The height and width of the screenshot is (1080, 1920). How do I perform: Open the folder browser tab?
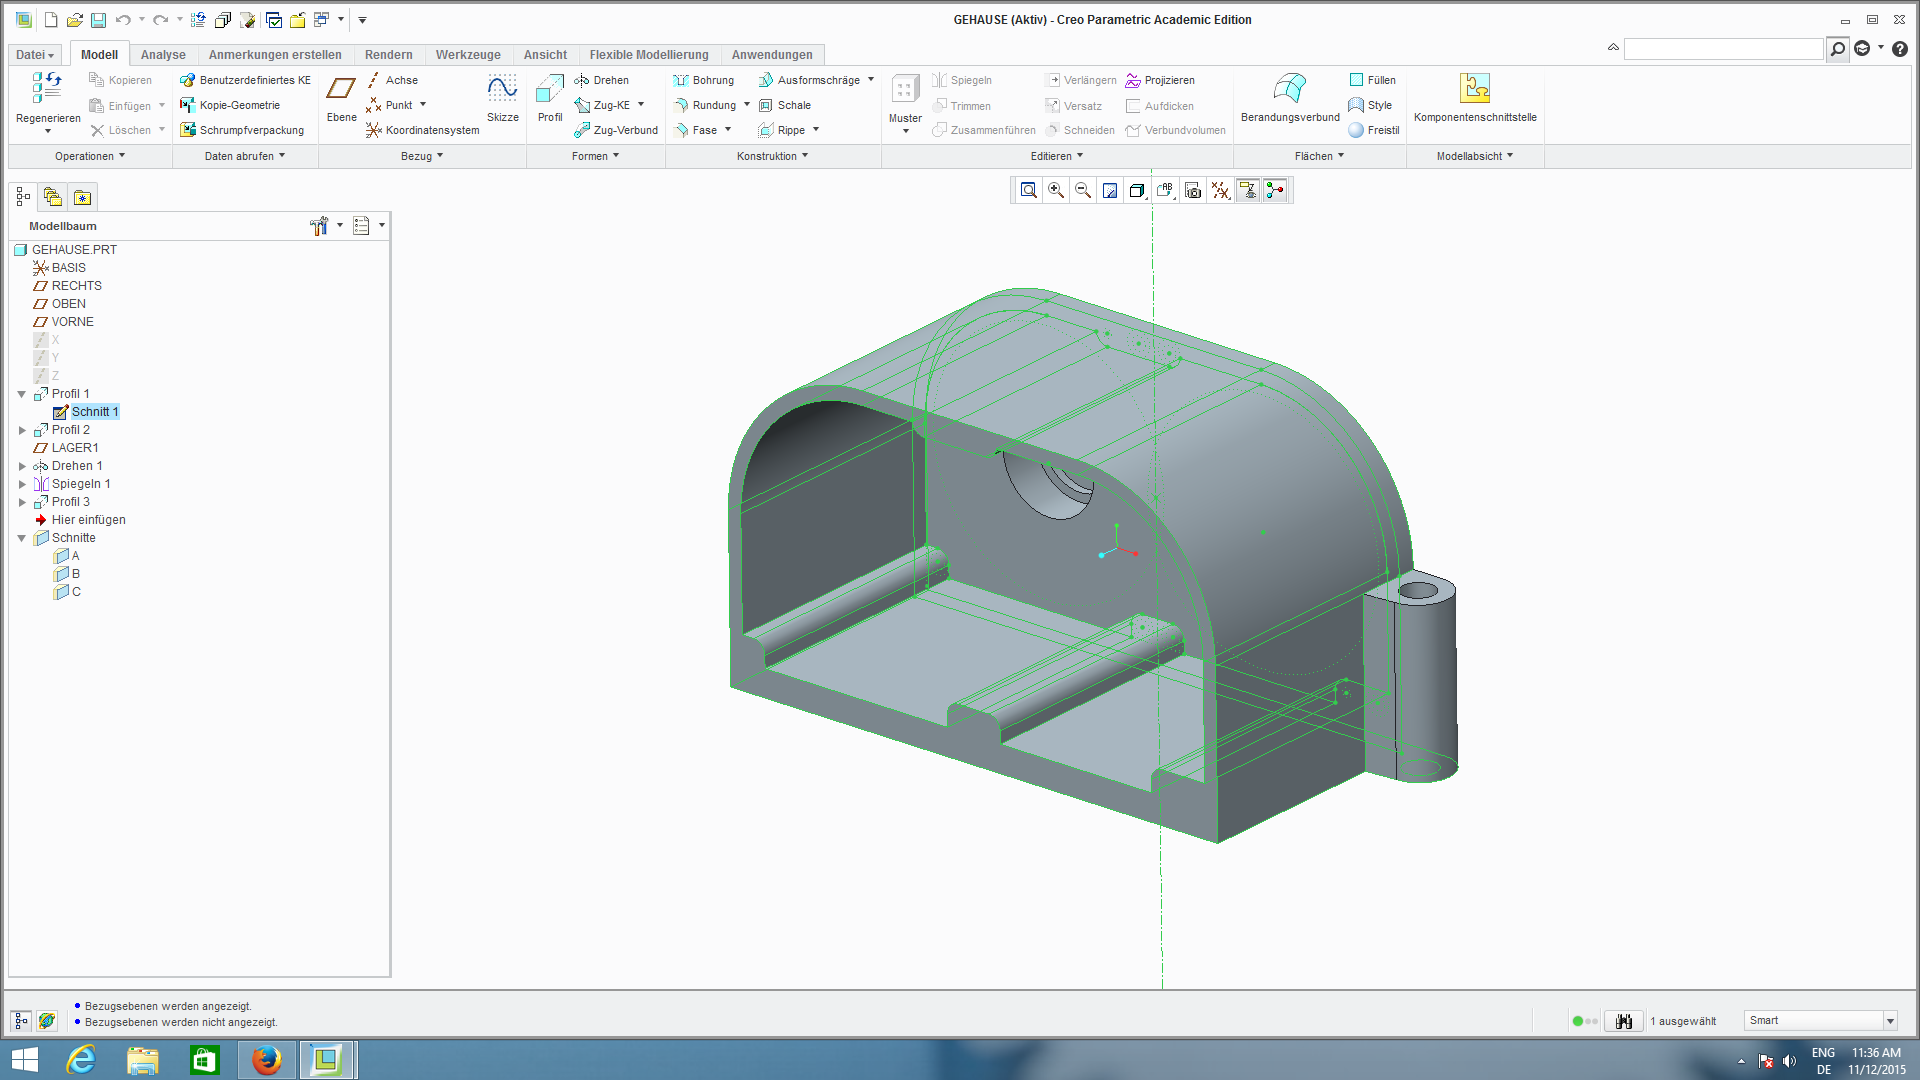click(x=53, y=197)
